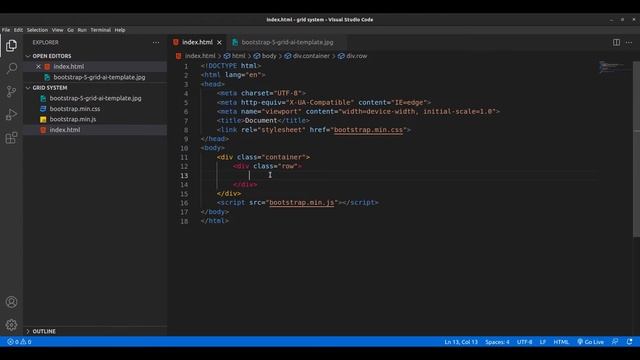
Task: Close index.html tab with the X
Action: pos(219,42)
